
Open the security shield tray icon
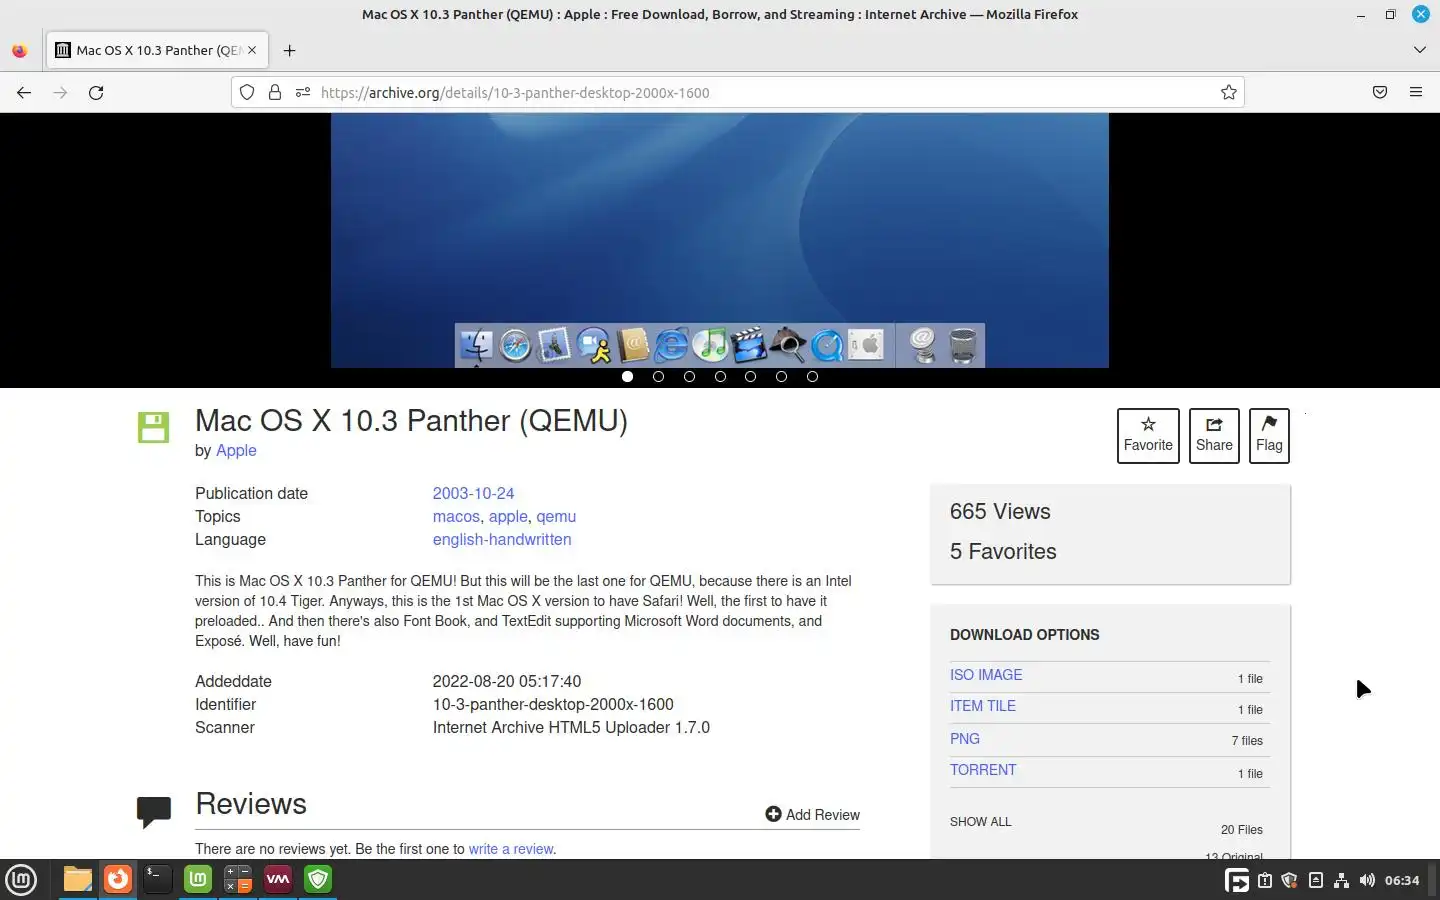[1290, 880]
